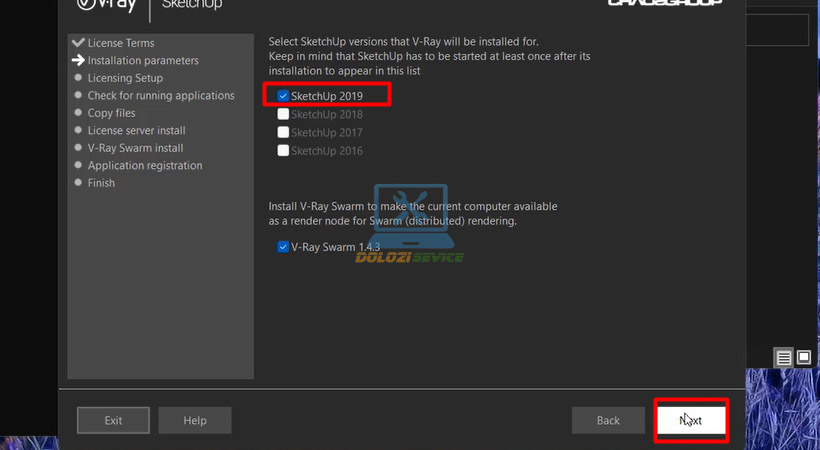Click the bullet icon beside Finish step
This screenshot has height=450, width=820.
[78, 183]
